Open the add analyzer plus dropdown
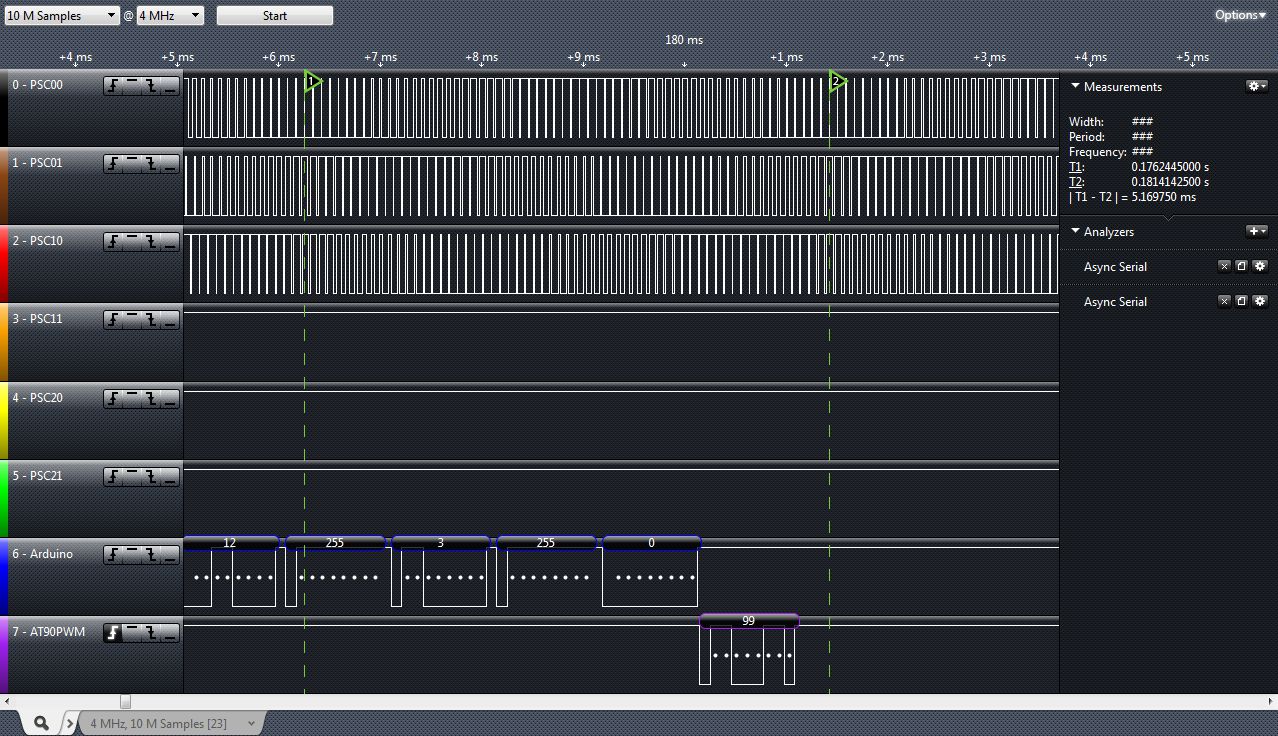Image resolution: width=1278 pixels, height=736 pixels. [1256, 231]
